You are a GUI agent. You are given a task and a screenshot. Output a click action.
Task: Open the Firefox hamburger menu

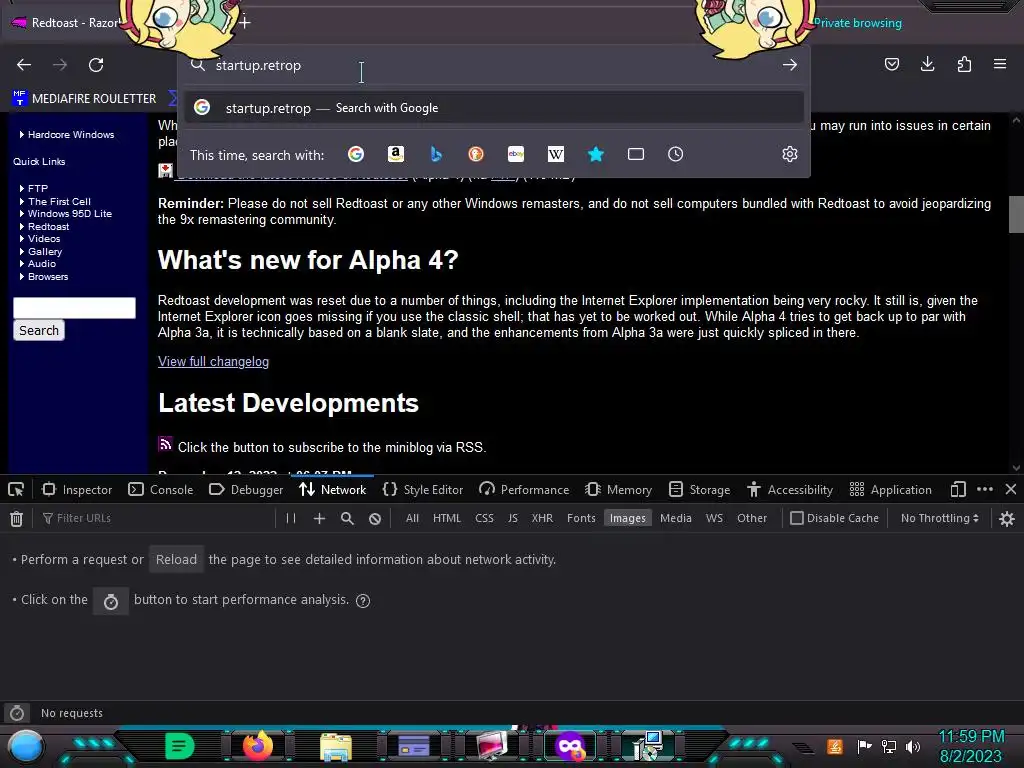[1000, 64]
